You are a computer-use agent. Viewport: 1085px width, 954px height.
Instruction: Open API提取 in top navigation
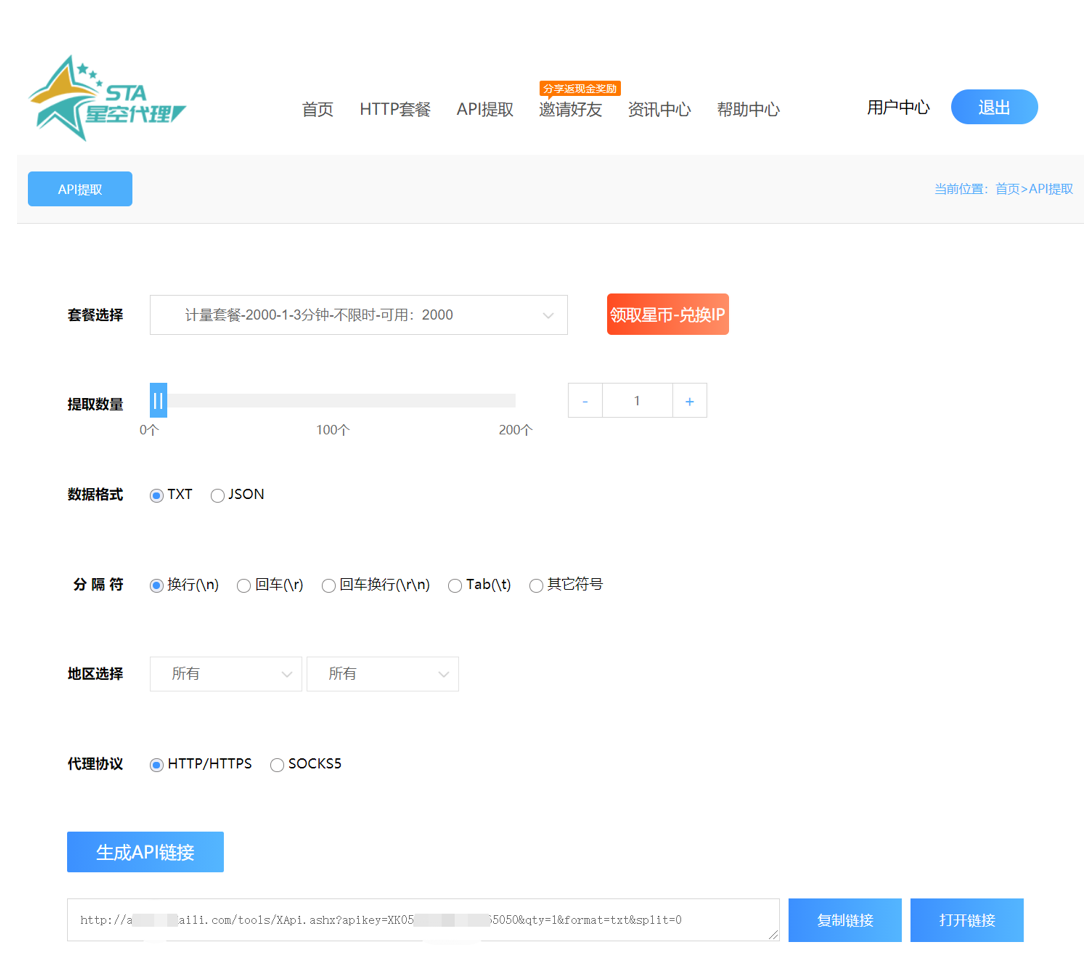point(485,109)
